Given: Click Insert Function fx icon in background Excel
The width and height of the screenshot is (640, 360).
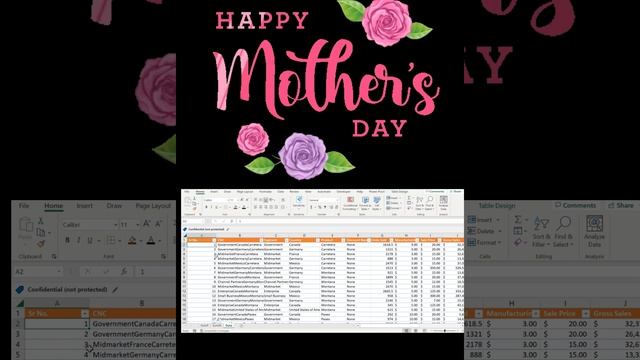Looking at the screenshot, I should (124, 271).
